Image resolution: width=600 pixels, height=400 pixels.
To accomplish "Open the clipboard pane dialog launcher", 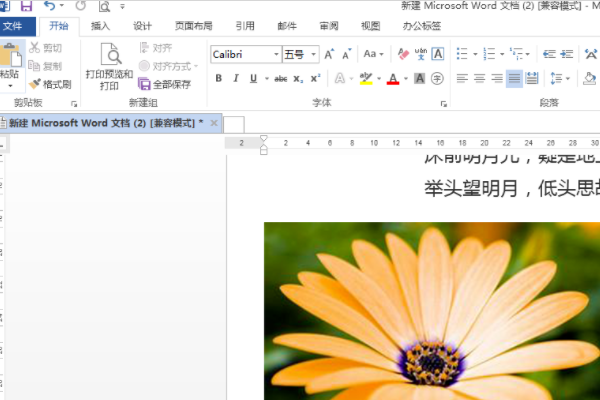I will [74, 104].
